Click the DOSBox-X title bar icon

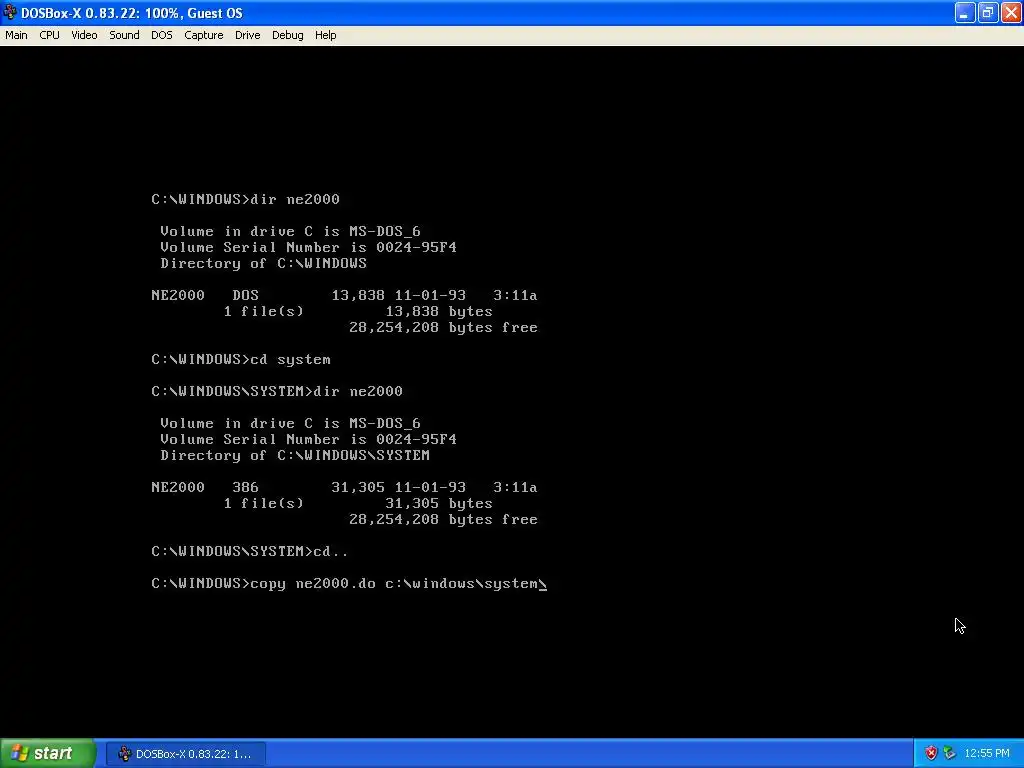(x=10, y=12)
